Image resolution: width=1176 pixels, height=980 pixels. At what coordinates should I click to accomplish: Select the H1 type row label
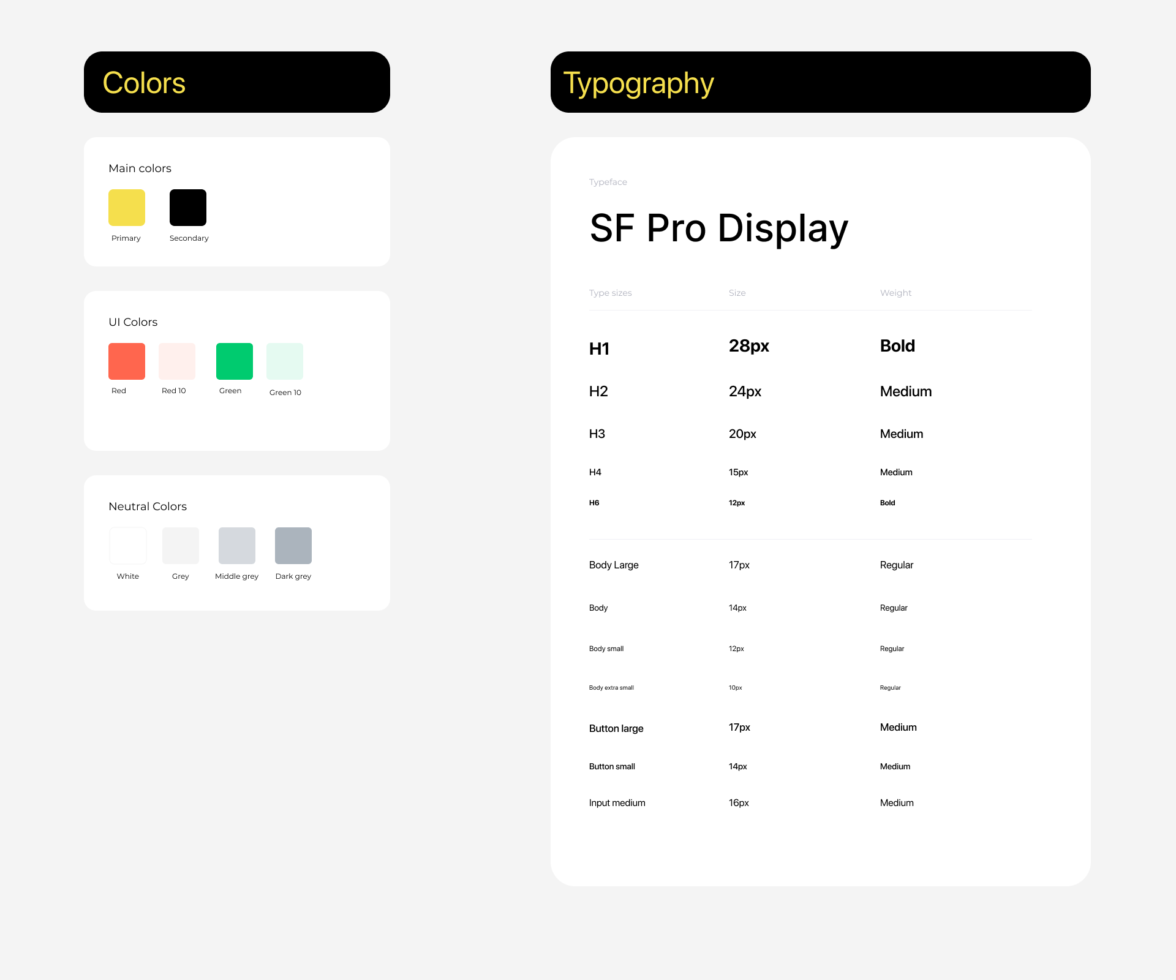click(599, 349)
